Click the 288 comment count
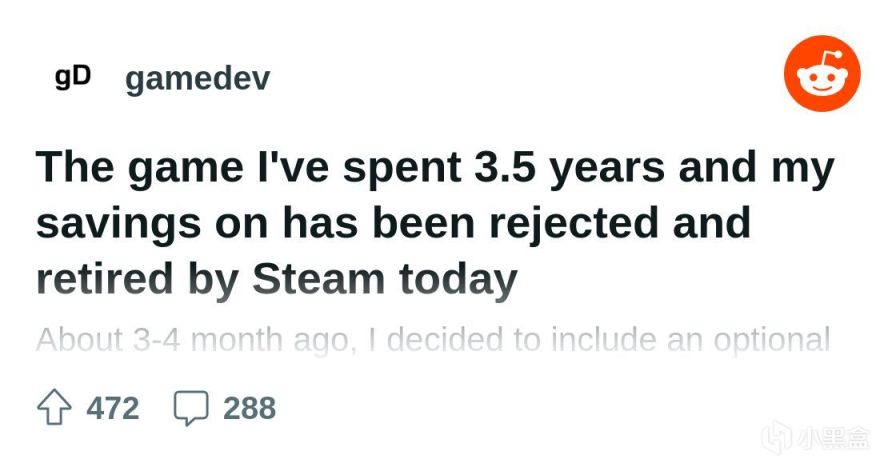This screenshot has width=896, height=467. pyautogui.click(x=249, y=408)
